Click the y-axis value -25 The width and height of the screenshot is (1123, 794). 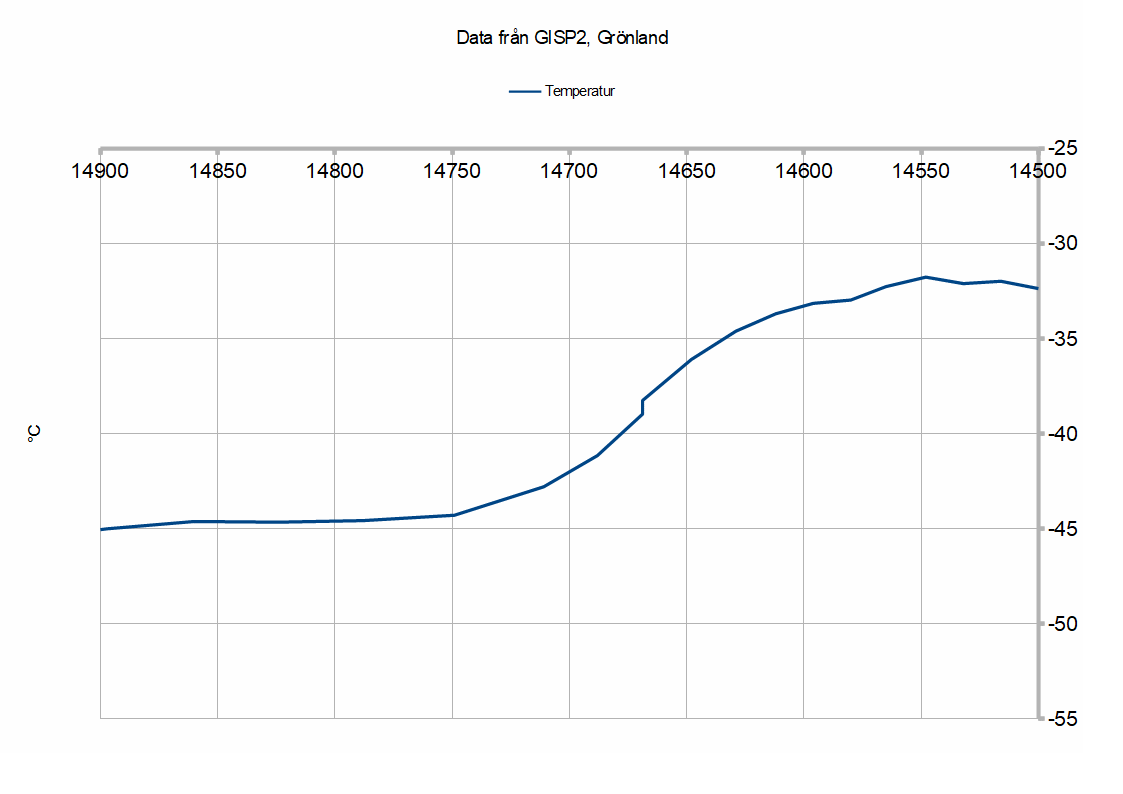[x=1063, y=148]
